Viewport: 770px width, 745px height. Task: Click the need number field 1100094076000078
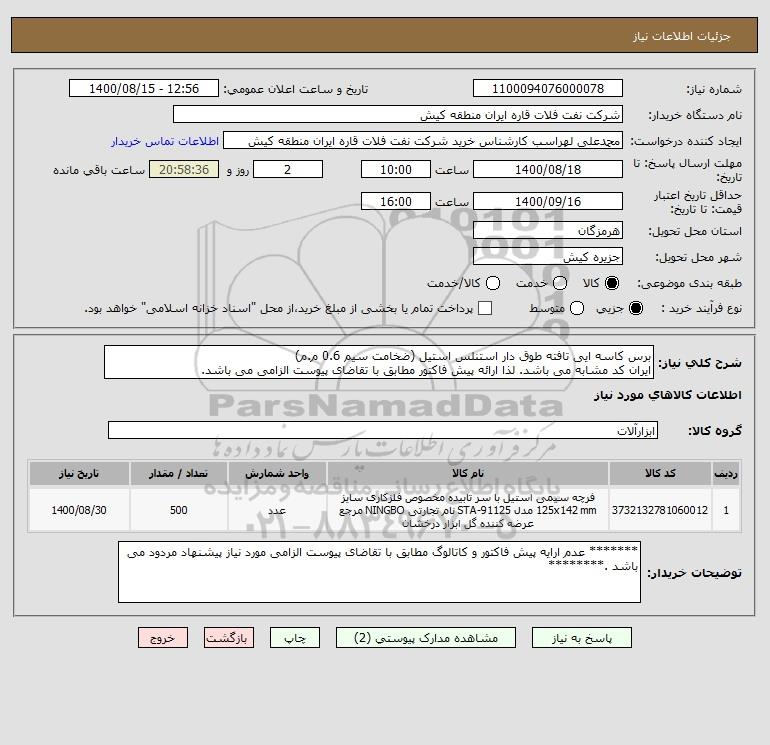(x=548, y=88)
